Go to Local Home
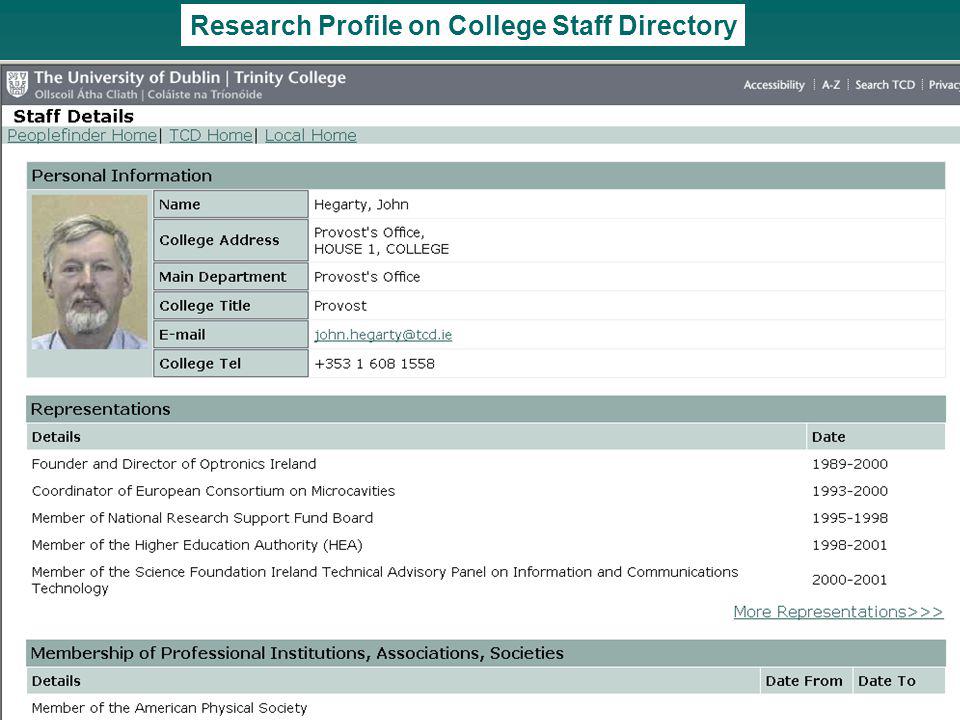 310,135
